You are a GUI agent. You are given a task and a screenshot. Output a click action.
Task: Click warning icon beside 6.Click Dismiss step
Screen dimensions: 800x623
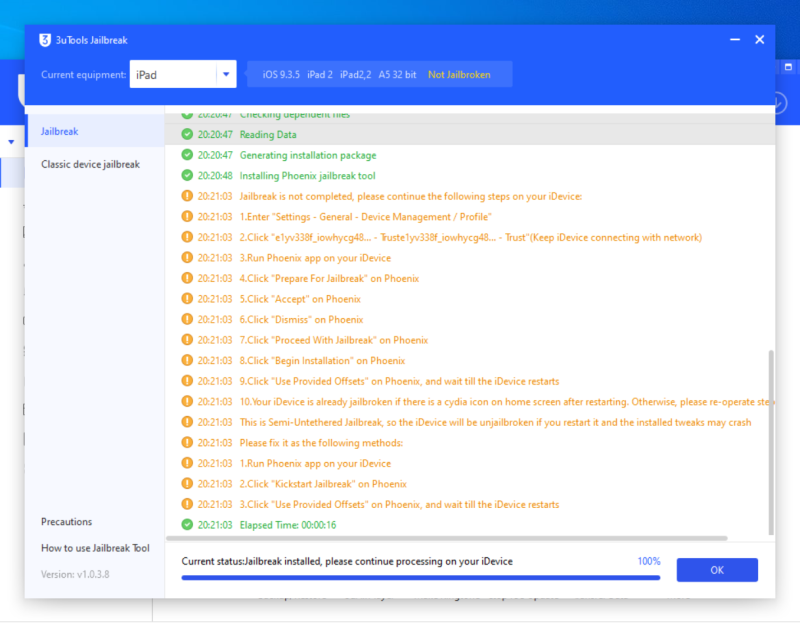coord(187,319)
